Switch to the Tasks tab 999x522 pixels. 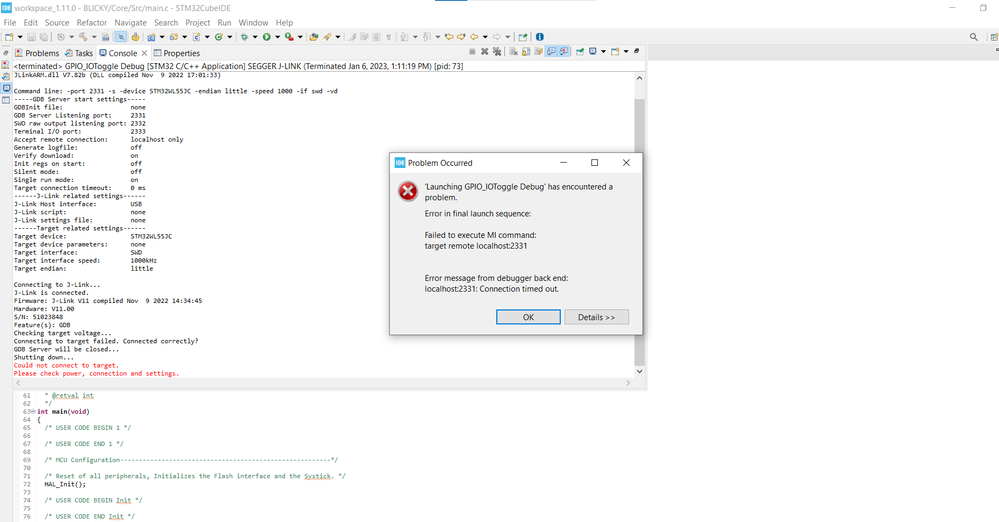78,53
